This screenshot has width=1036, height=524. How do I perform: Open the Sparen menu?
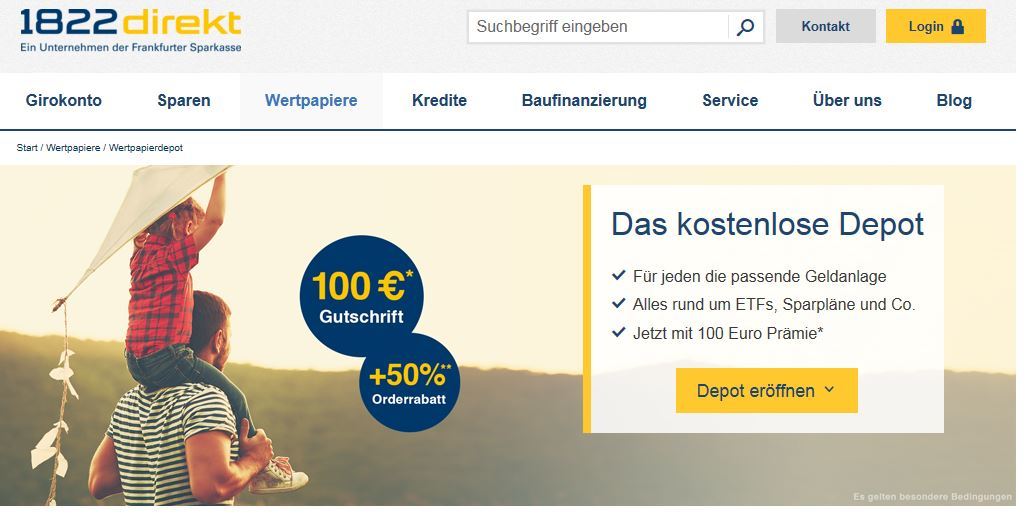pyautogui.click(x=184, y=100)
